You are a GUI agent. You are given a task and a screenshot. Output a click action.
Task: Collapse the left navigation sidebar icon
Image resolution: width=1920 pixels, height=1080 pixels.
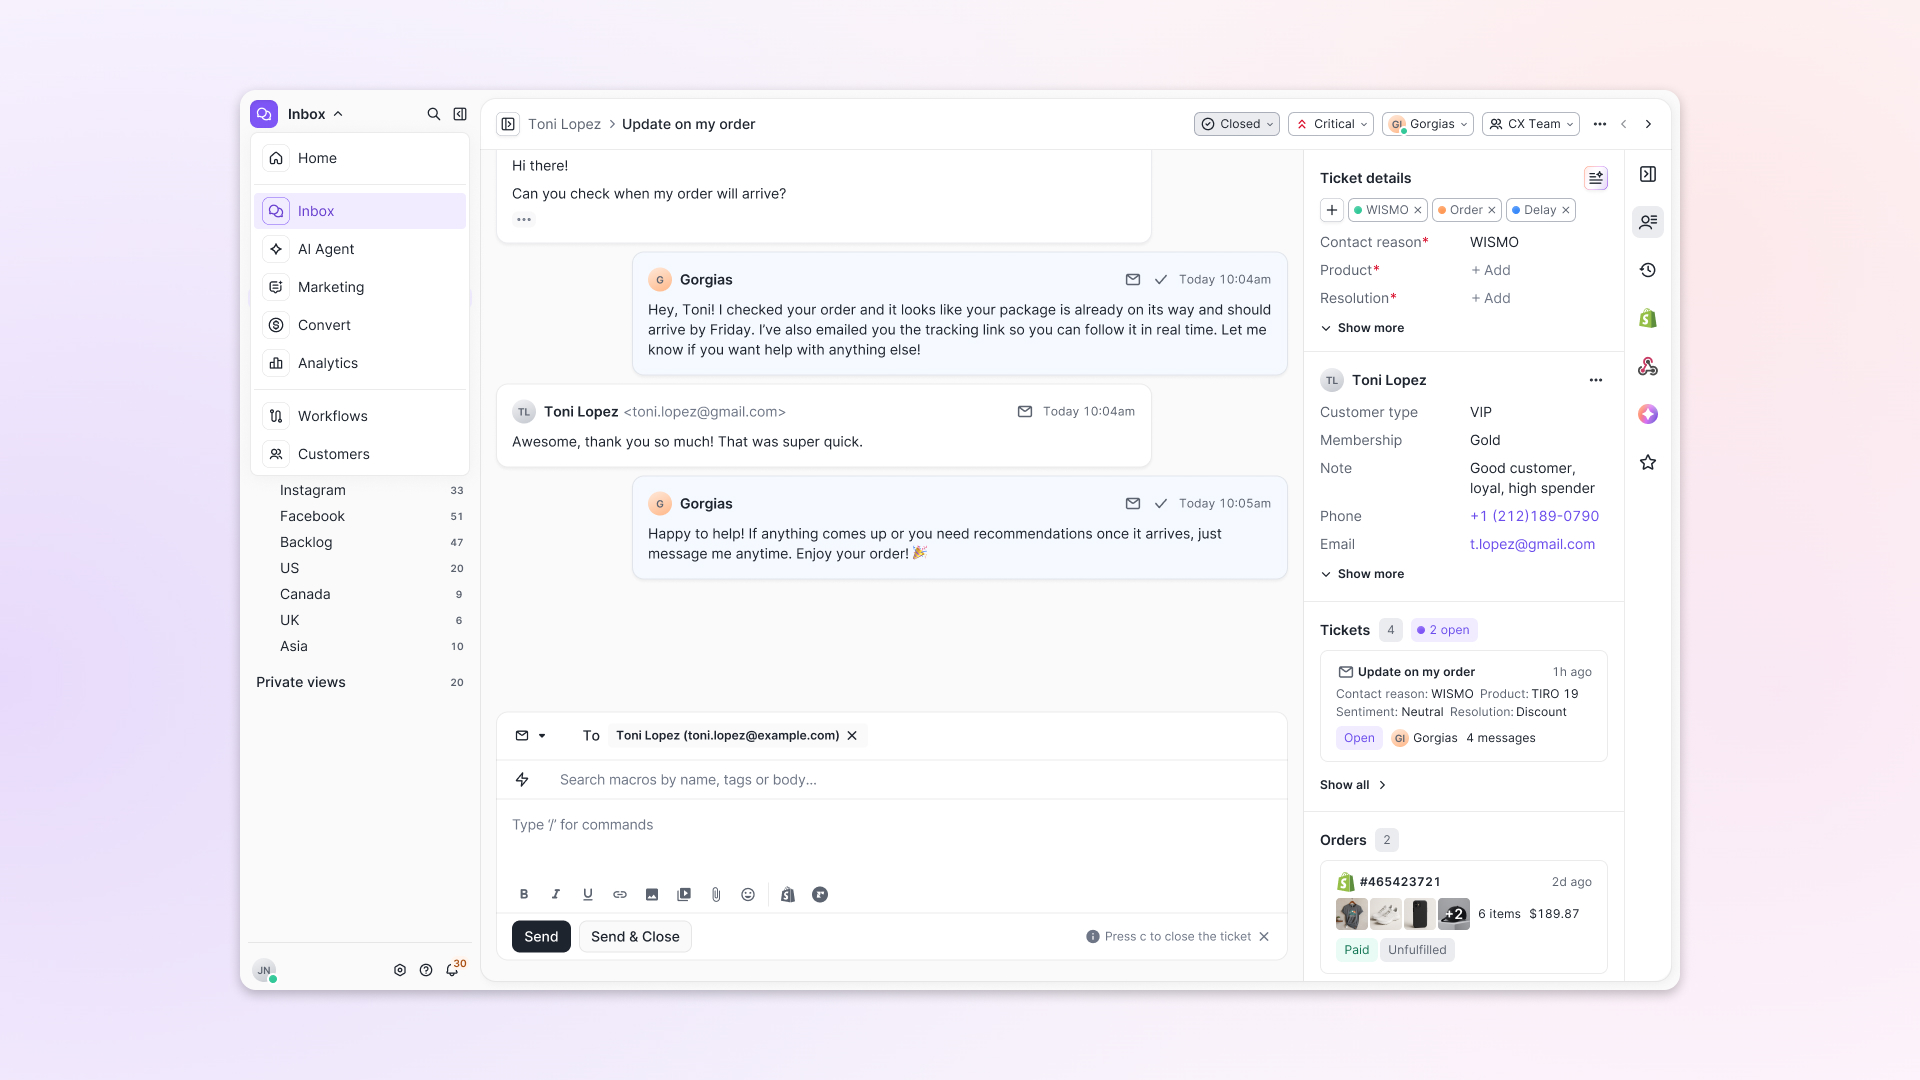click(x=460, y=114)
